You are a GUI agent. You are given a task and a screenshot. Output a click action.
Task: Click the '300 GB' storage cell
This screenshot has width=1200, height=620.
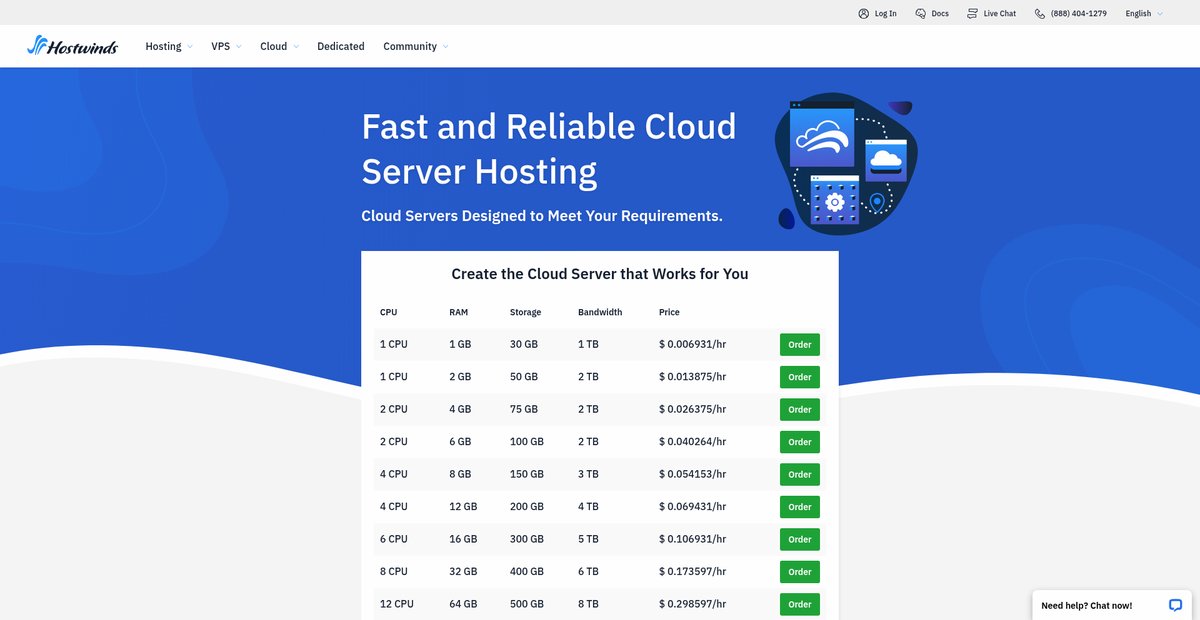coord(526,539)
